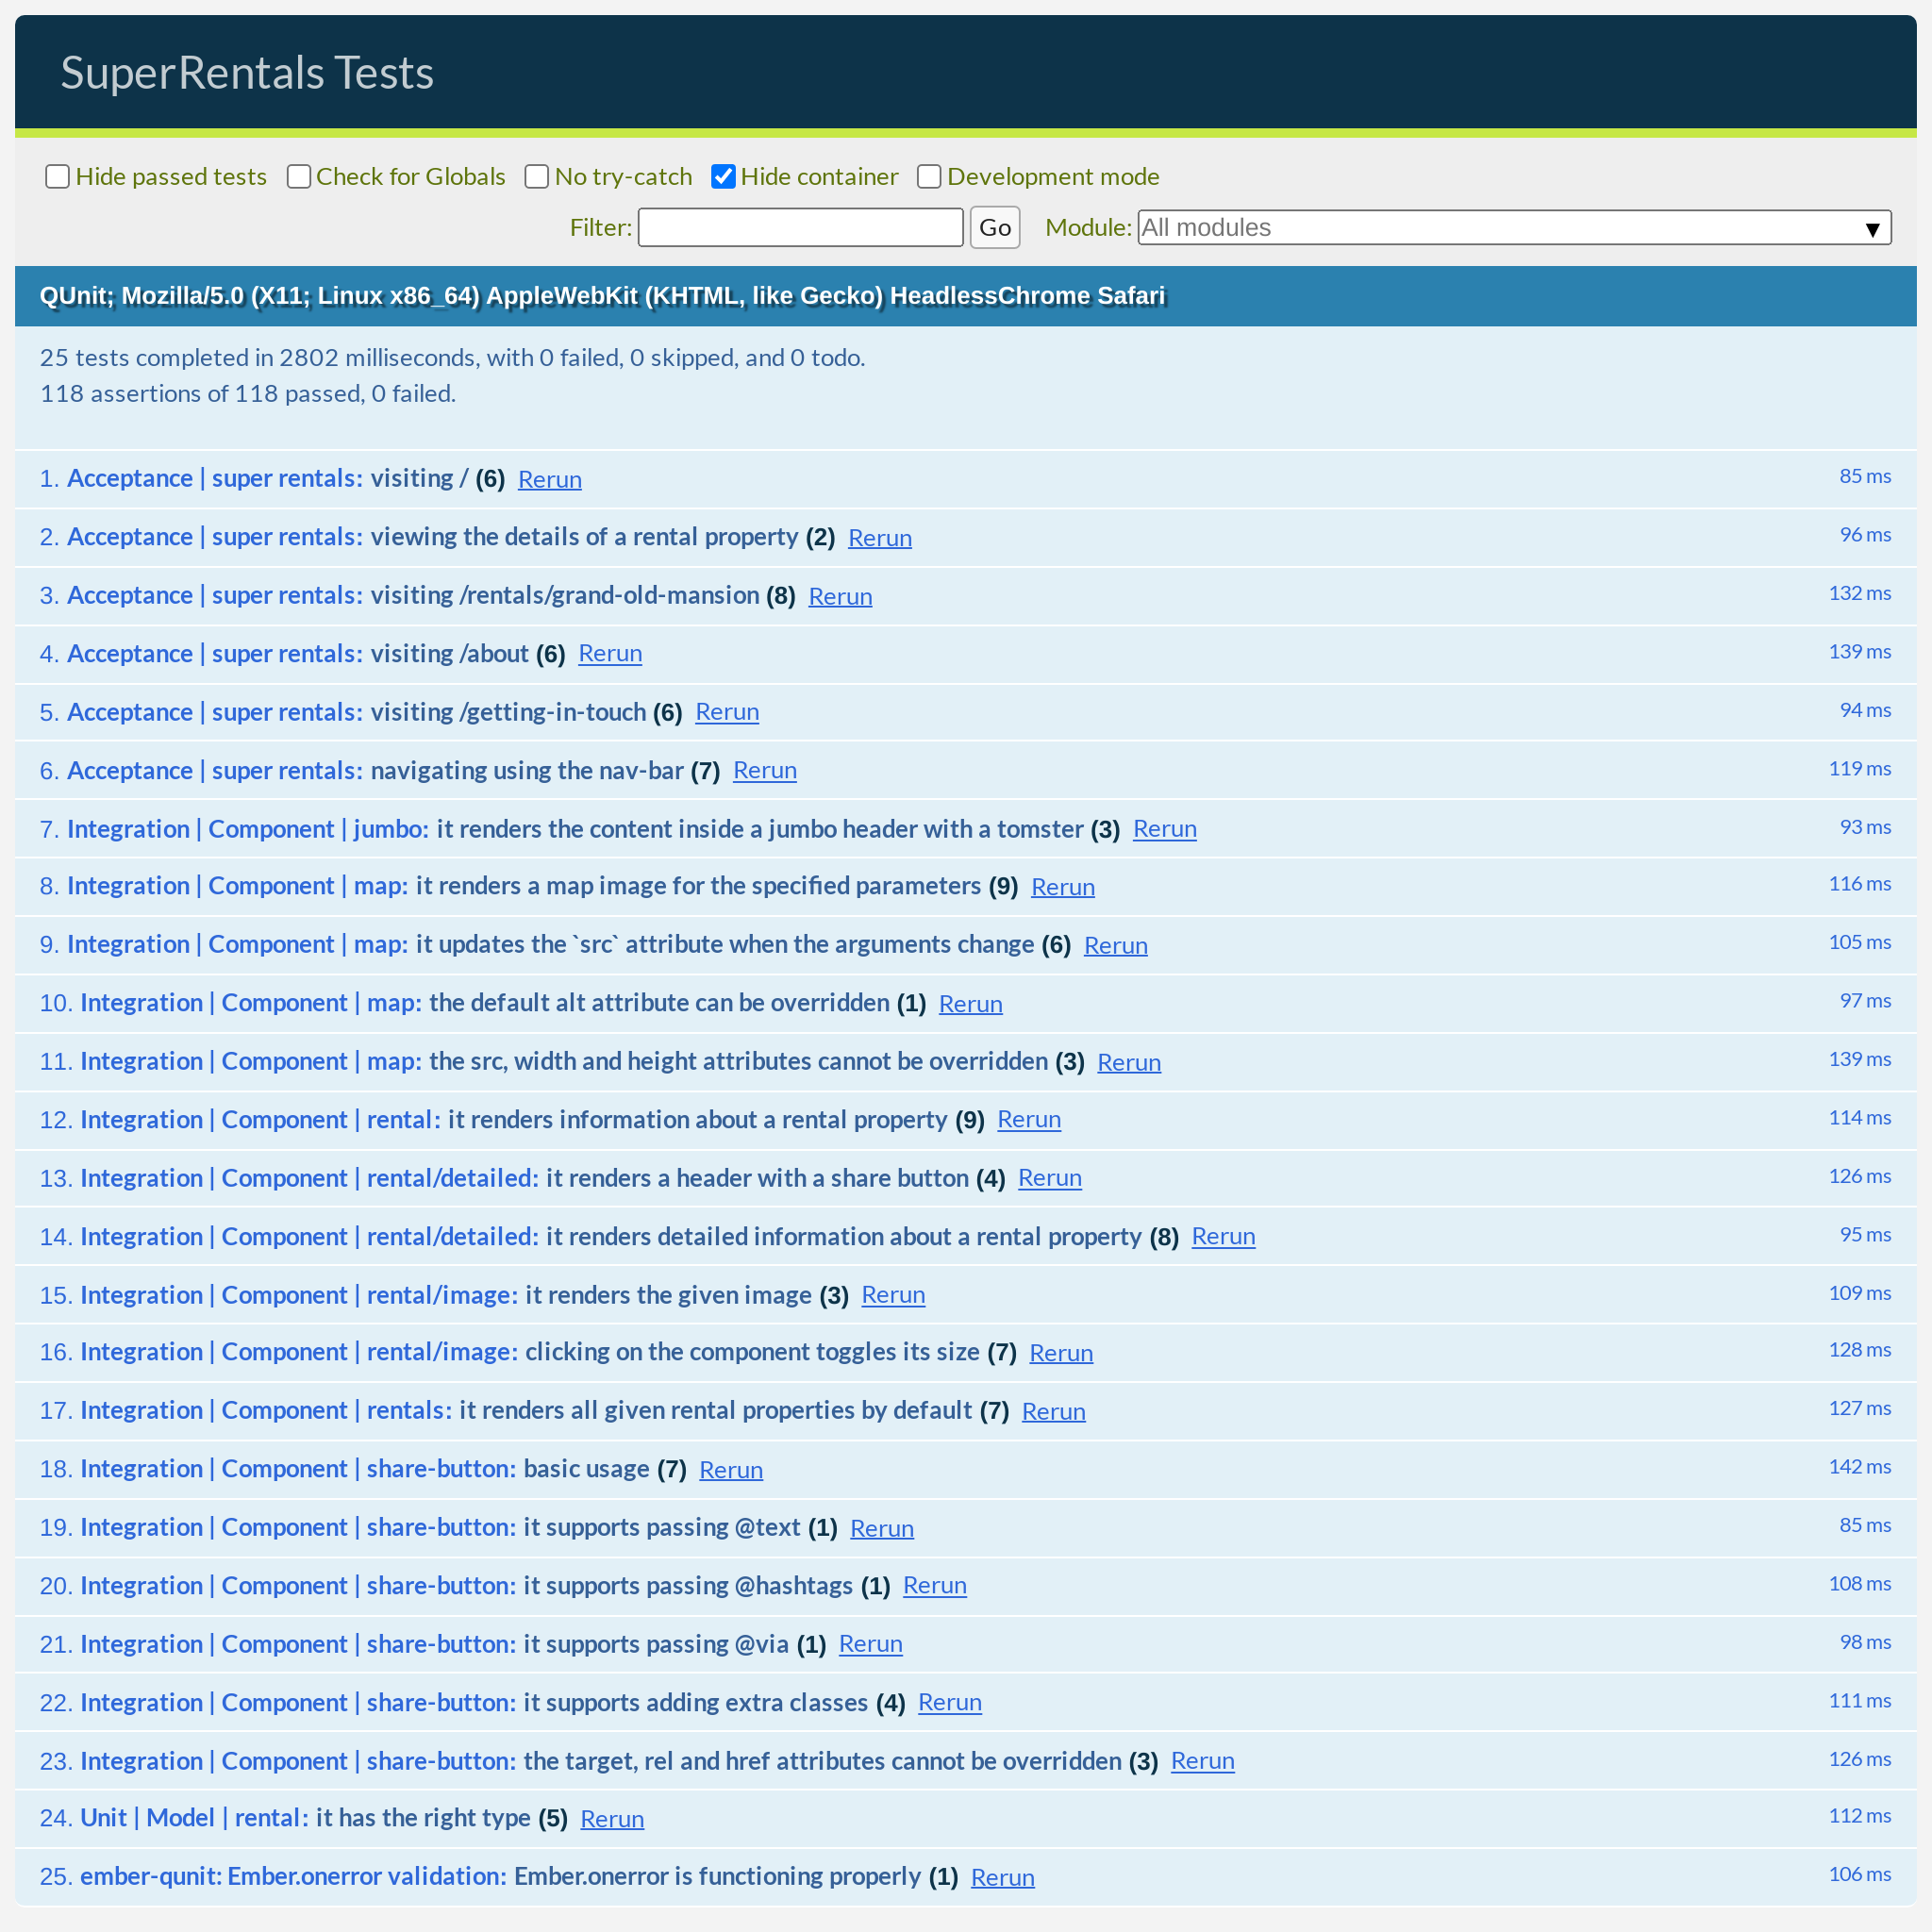This screenshot has height=1932, width=1932.
Task: Rerun navigating using the nav-bar test
Action: point(765,771)
